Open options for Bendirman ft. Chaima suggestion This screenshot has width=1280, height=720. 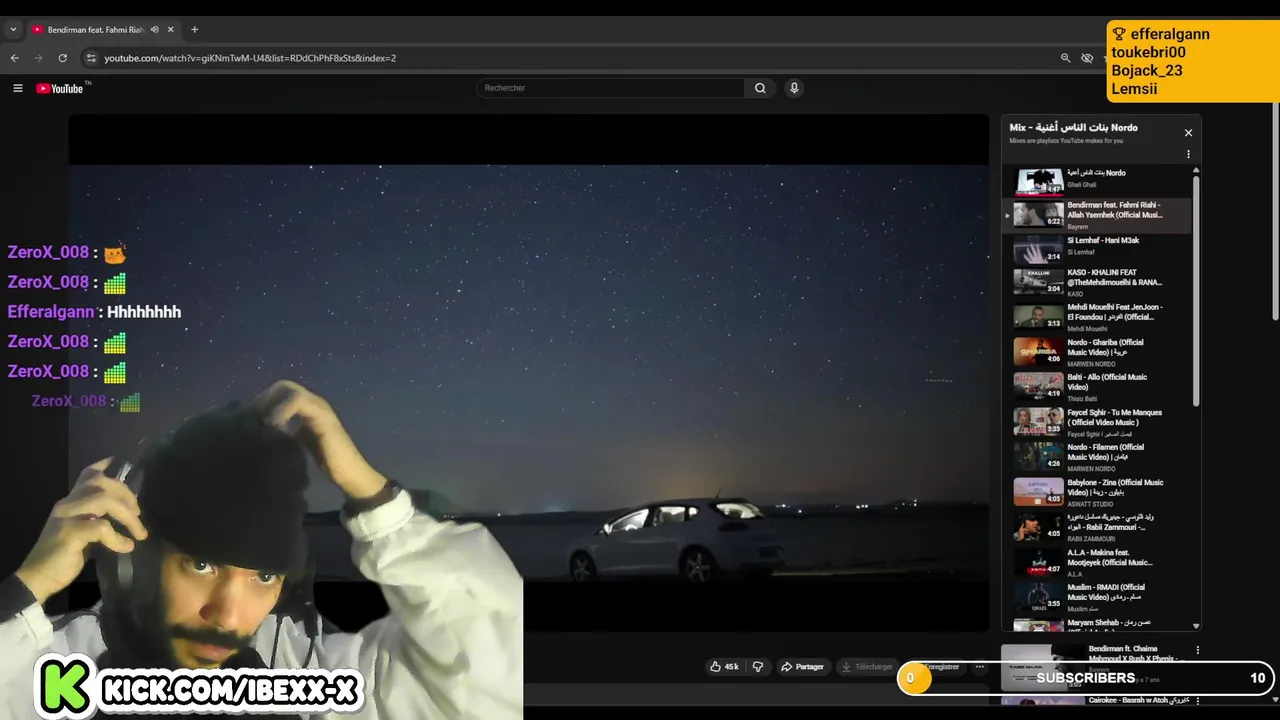(1197, 650)
